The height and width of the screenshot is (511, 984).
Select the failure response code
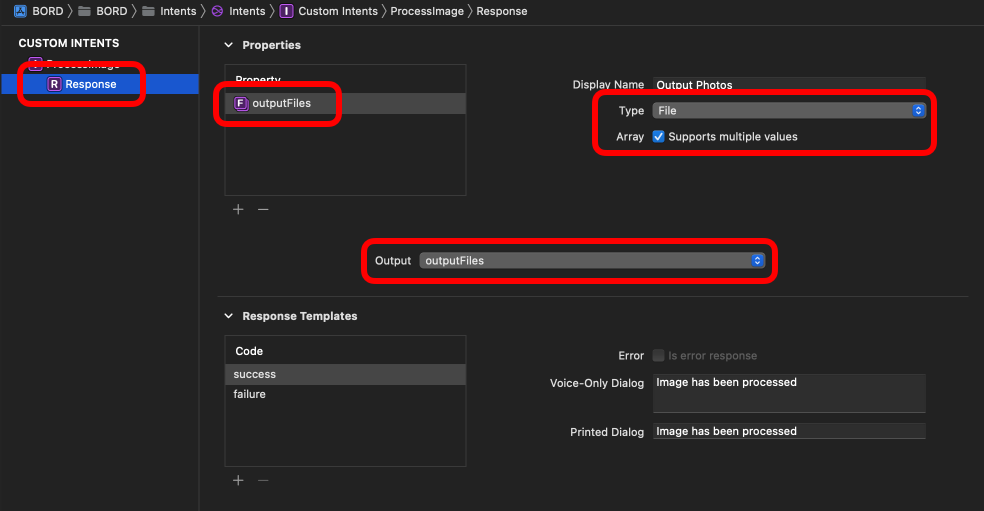pos(250,394)
